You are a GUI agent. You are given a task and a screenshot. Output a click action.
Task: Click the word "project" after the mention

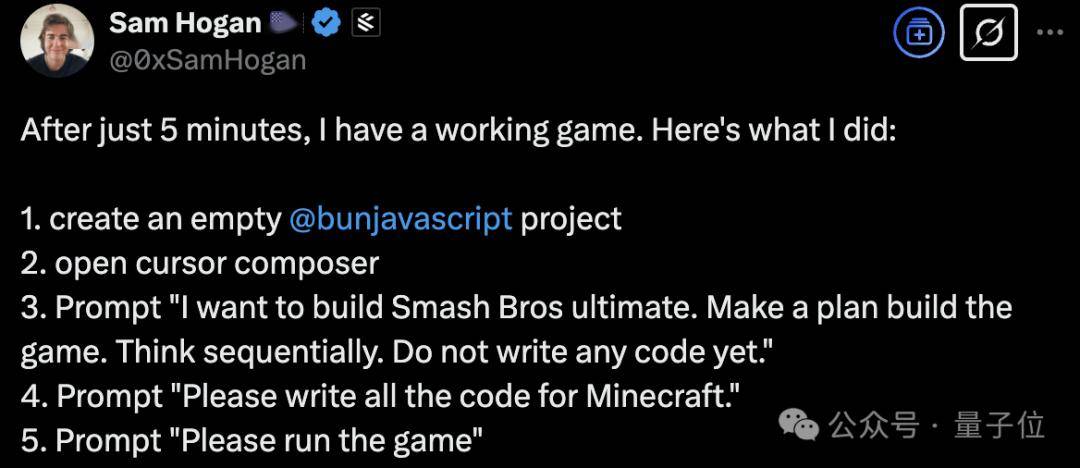point(571,220)
